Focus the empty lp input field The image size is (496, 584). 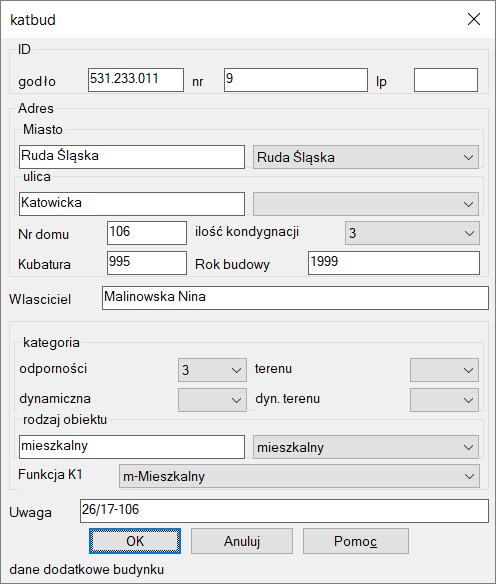click(446, 80)
